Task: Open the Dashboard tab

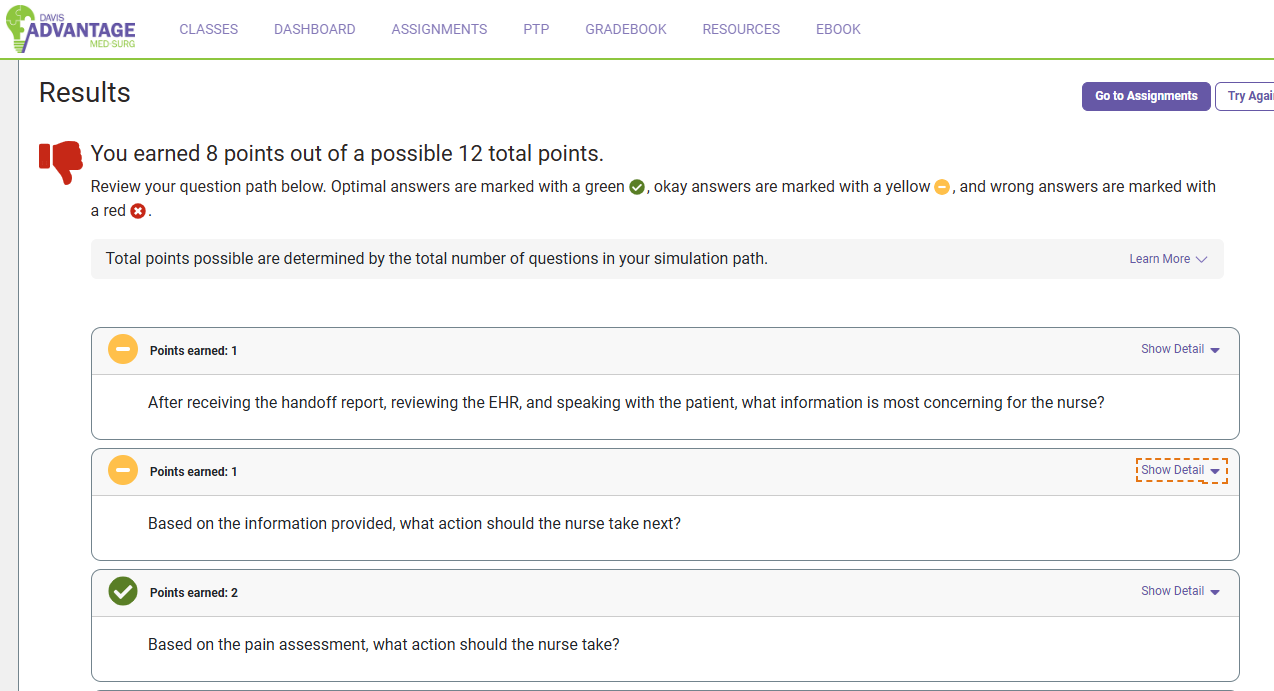Action: 315,29
